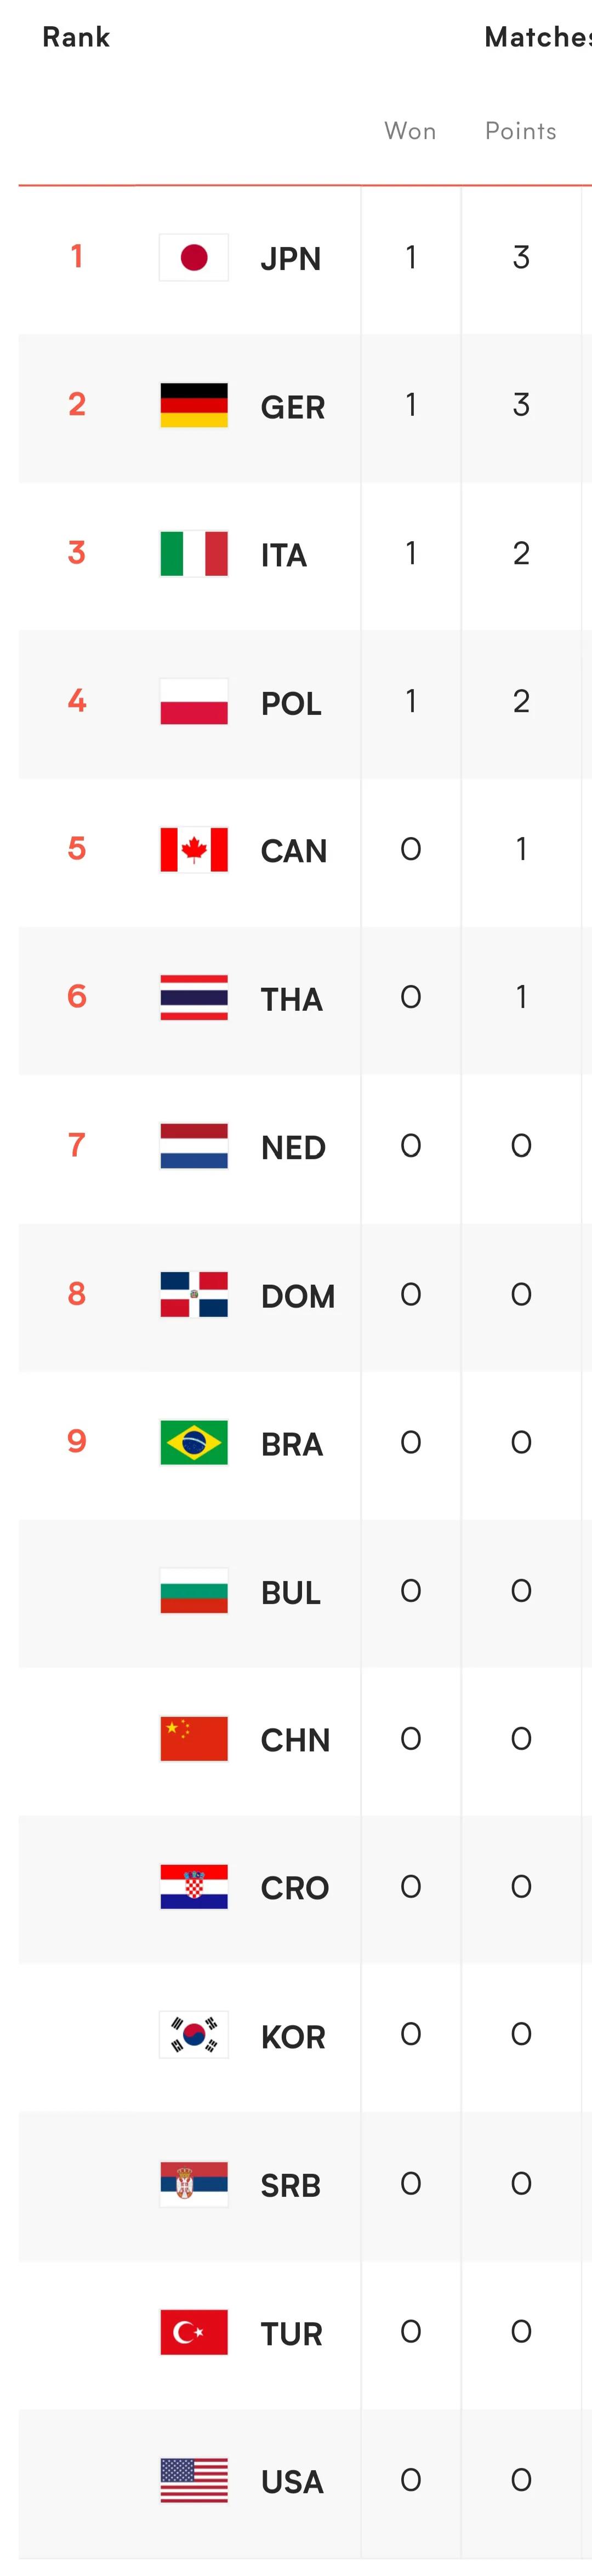
Task: Click the Italy flag icon
Action: (194, 554)
